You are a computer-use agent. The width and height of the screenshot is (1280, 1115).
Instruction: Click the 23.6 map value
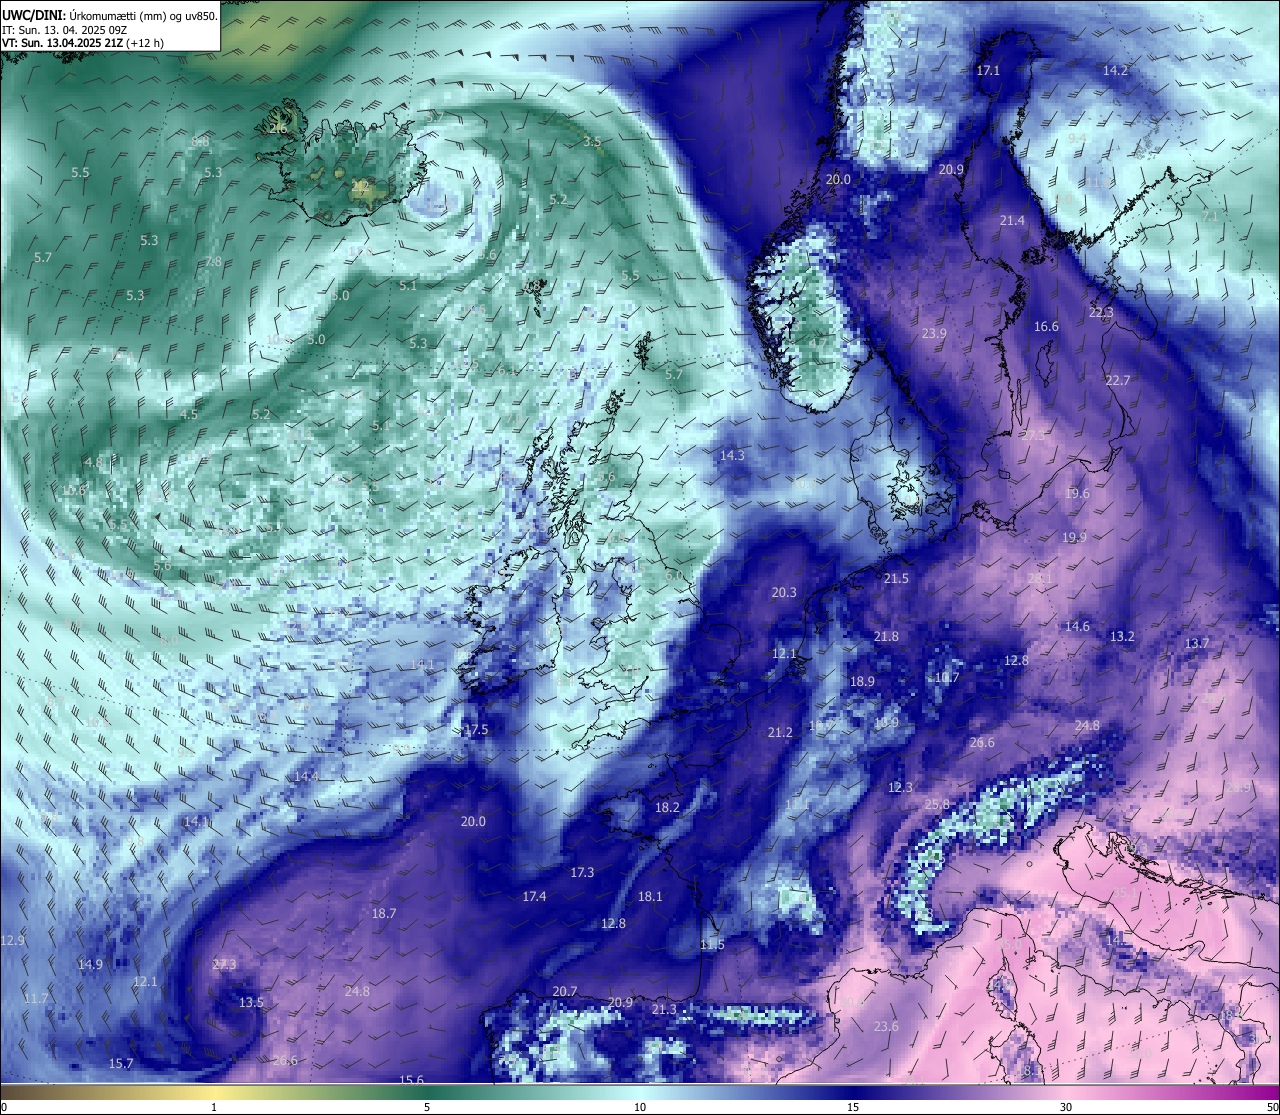(x=886, y=1027)
